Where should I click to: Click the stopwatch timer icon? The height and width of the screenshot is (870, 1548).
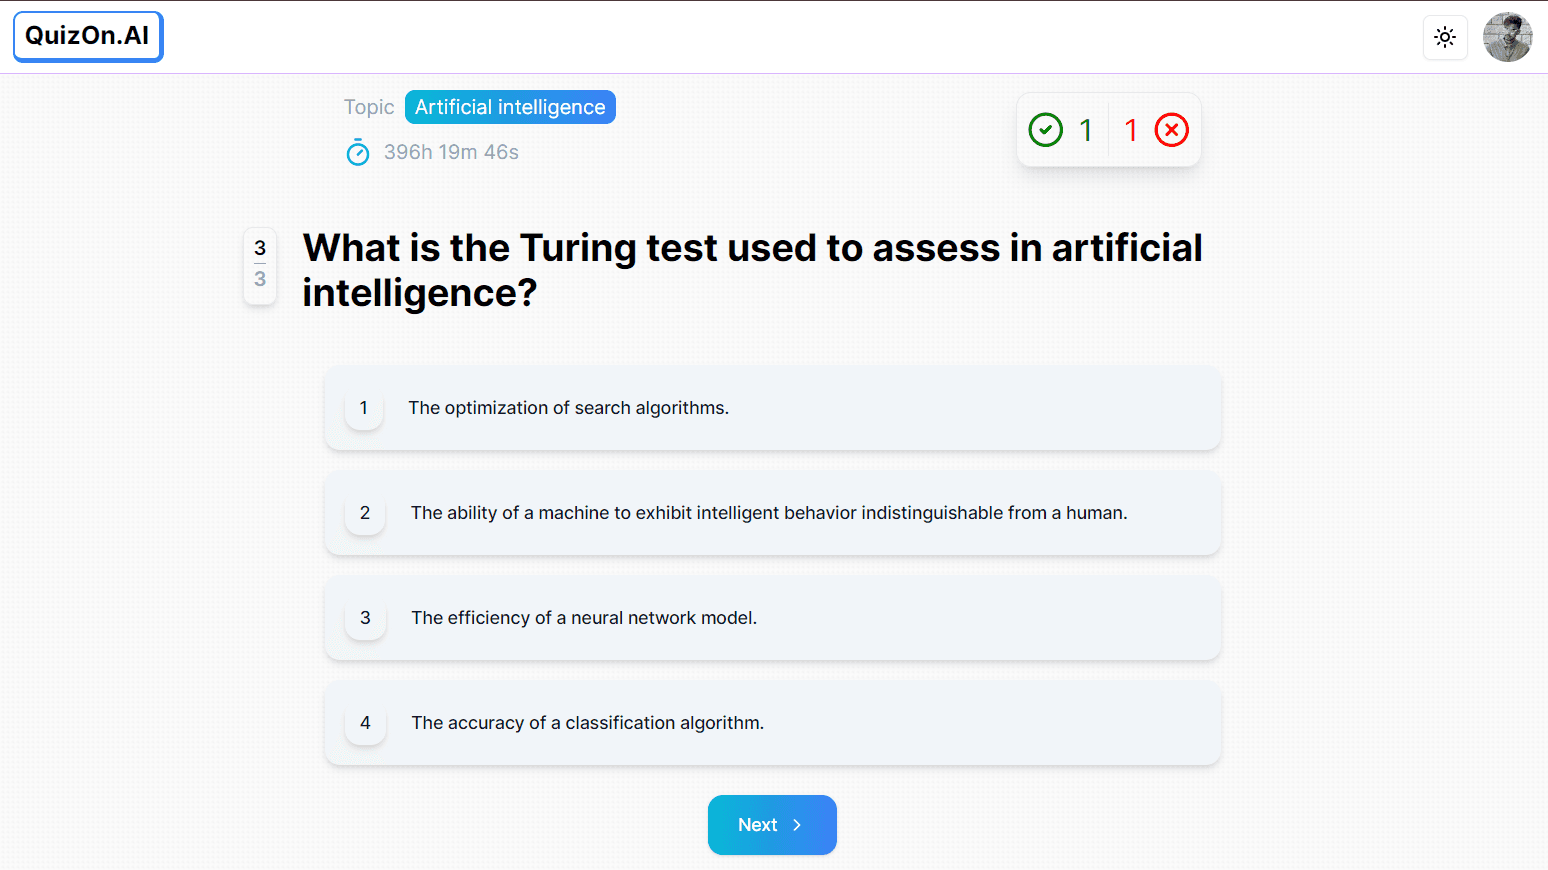point(358,152)
